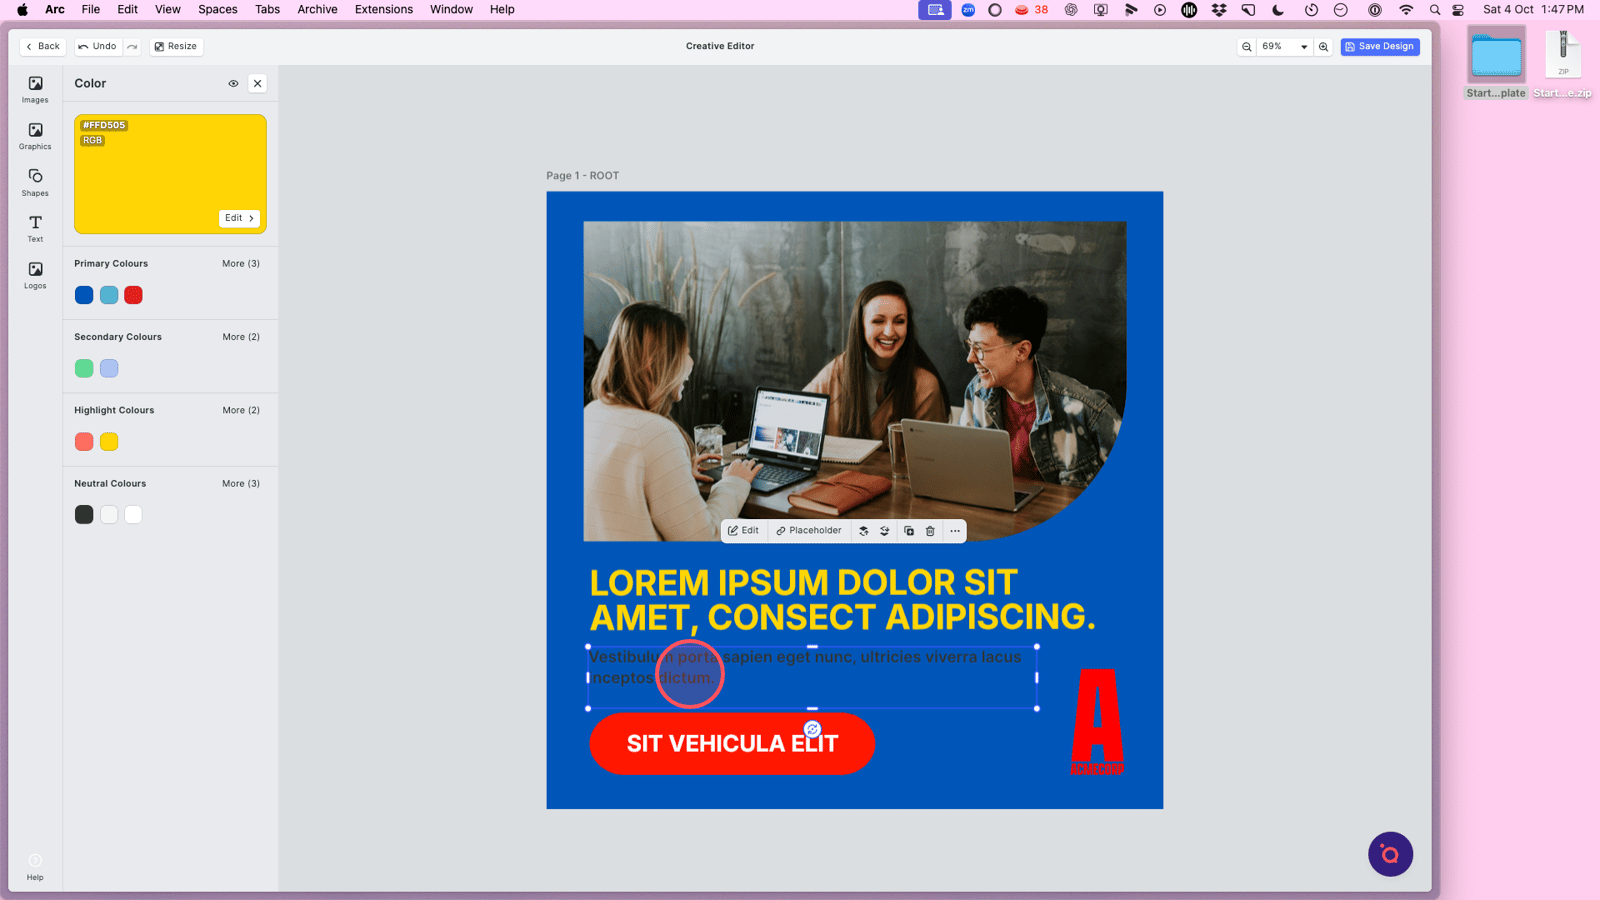Bring selected element forward one layer

coord(864,531)
